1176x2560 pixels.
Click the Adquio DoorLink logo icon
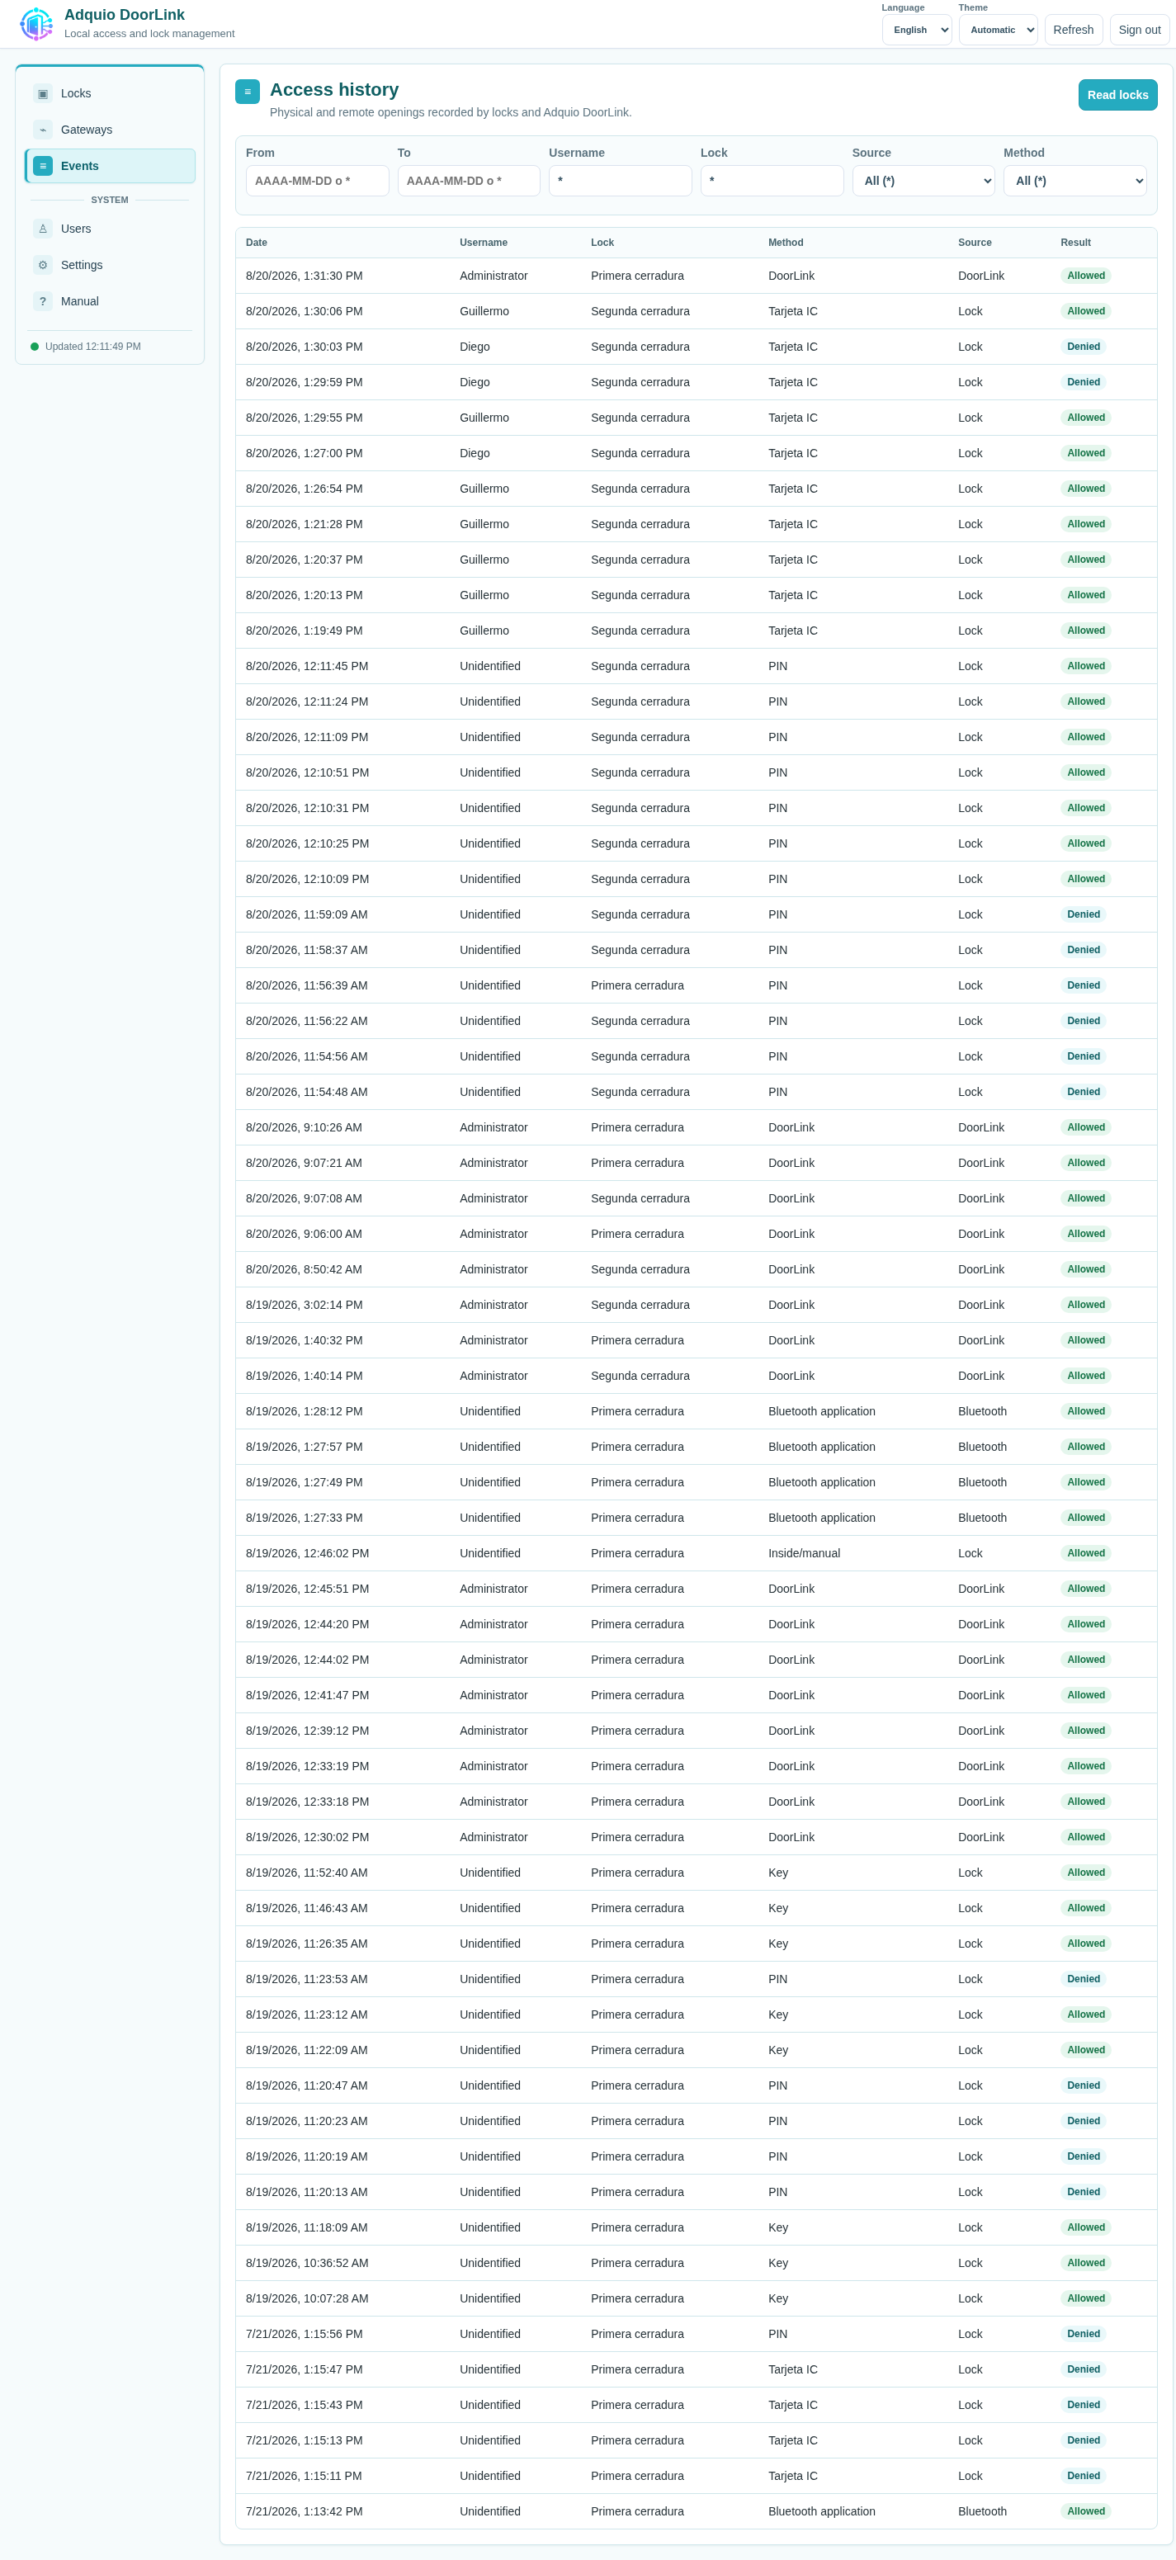pos(36,23)
